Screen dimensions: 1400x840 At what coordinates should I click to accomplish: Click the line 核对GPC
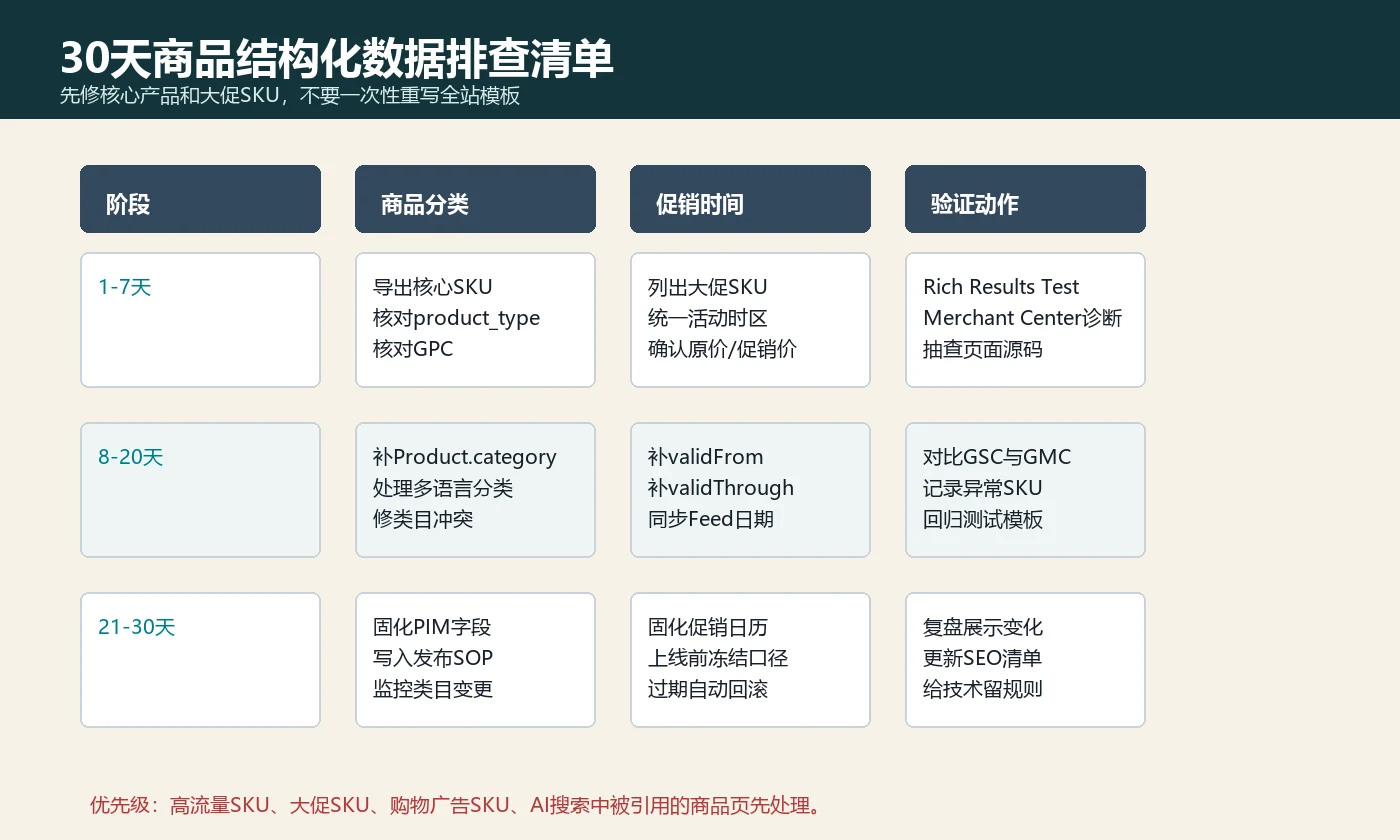click(x=413, y=349)
